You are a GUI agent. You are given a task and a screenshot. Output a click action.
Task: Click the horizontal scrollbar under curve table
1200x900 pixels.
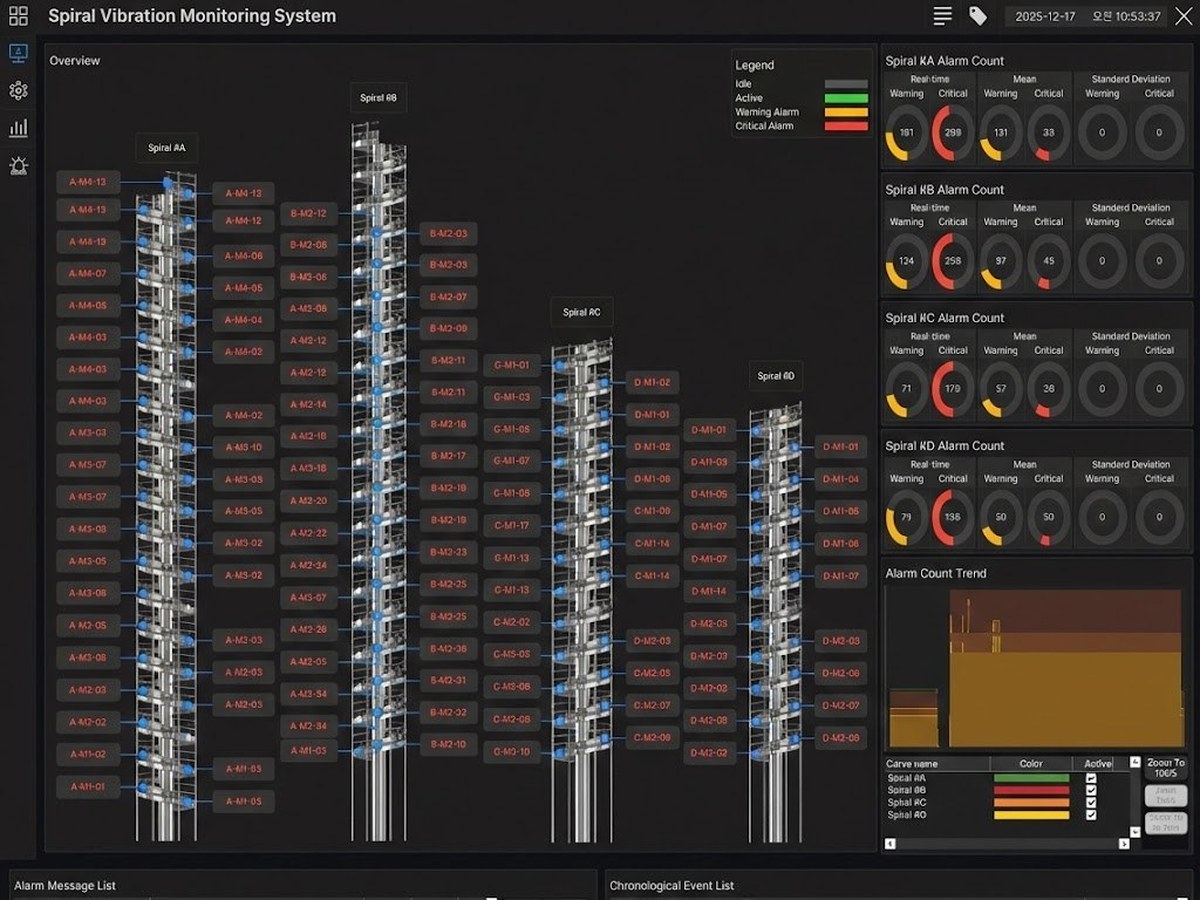1007,843
